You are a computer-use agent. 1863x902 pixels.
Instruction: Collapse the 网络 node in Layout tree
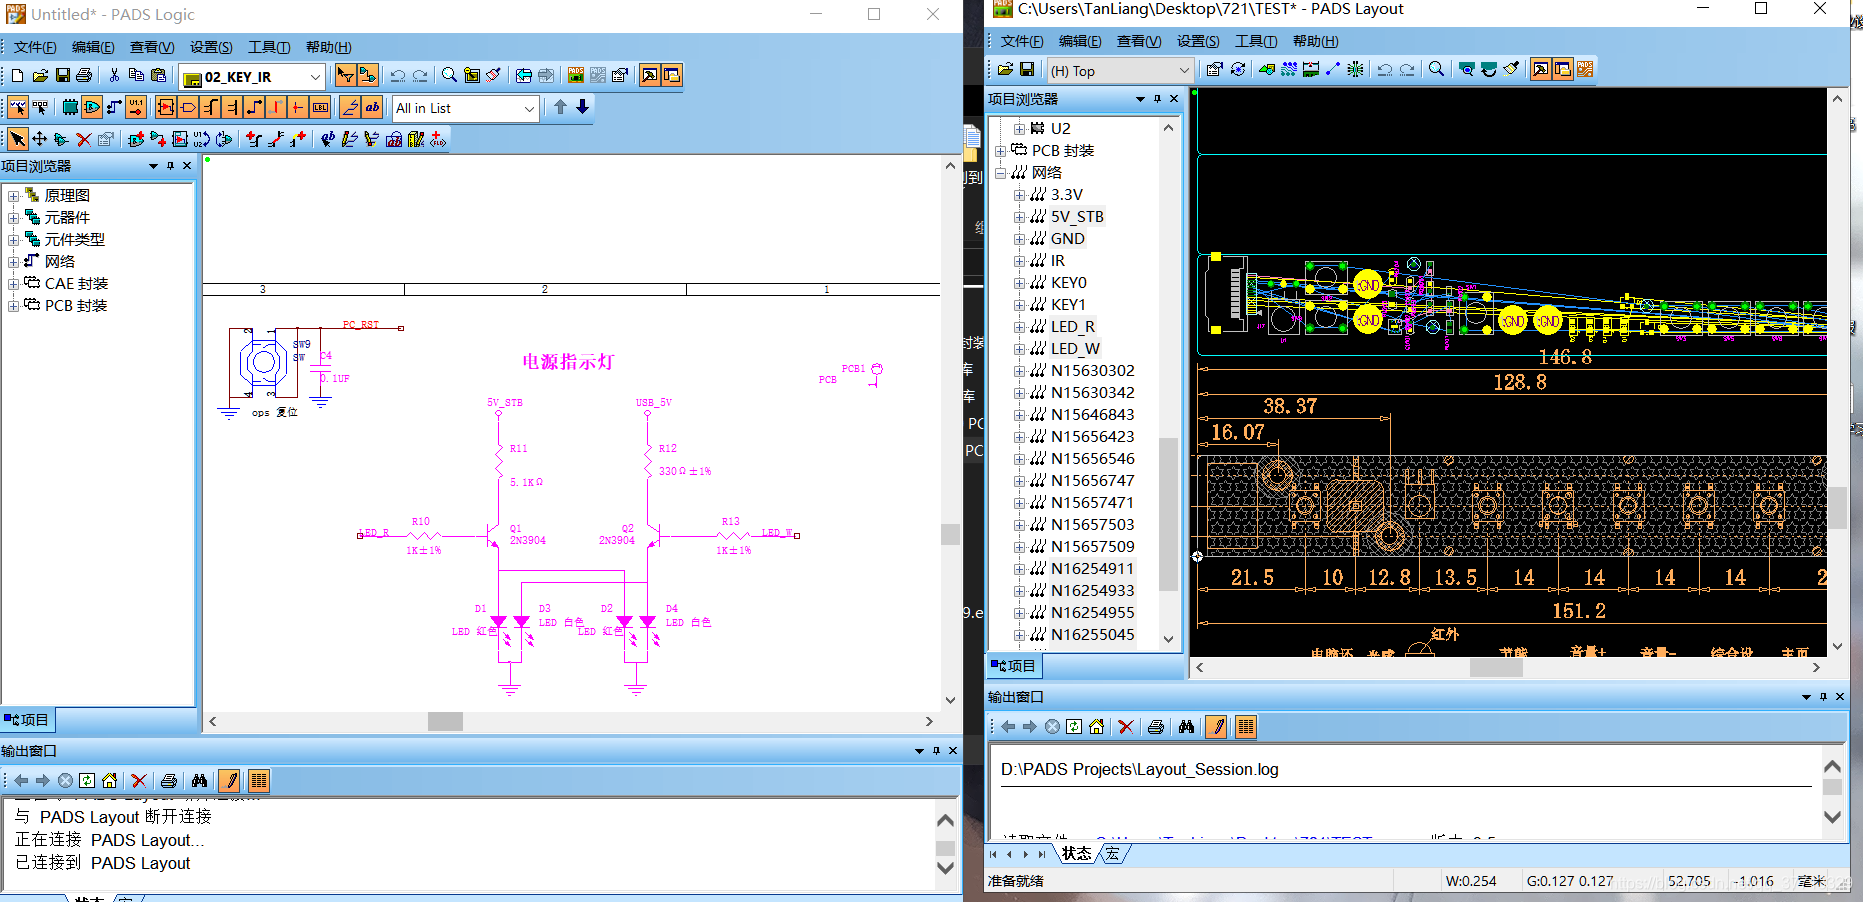(x=1000, y=173)
